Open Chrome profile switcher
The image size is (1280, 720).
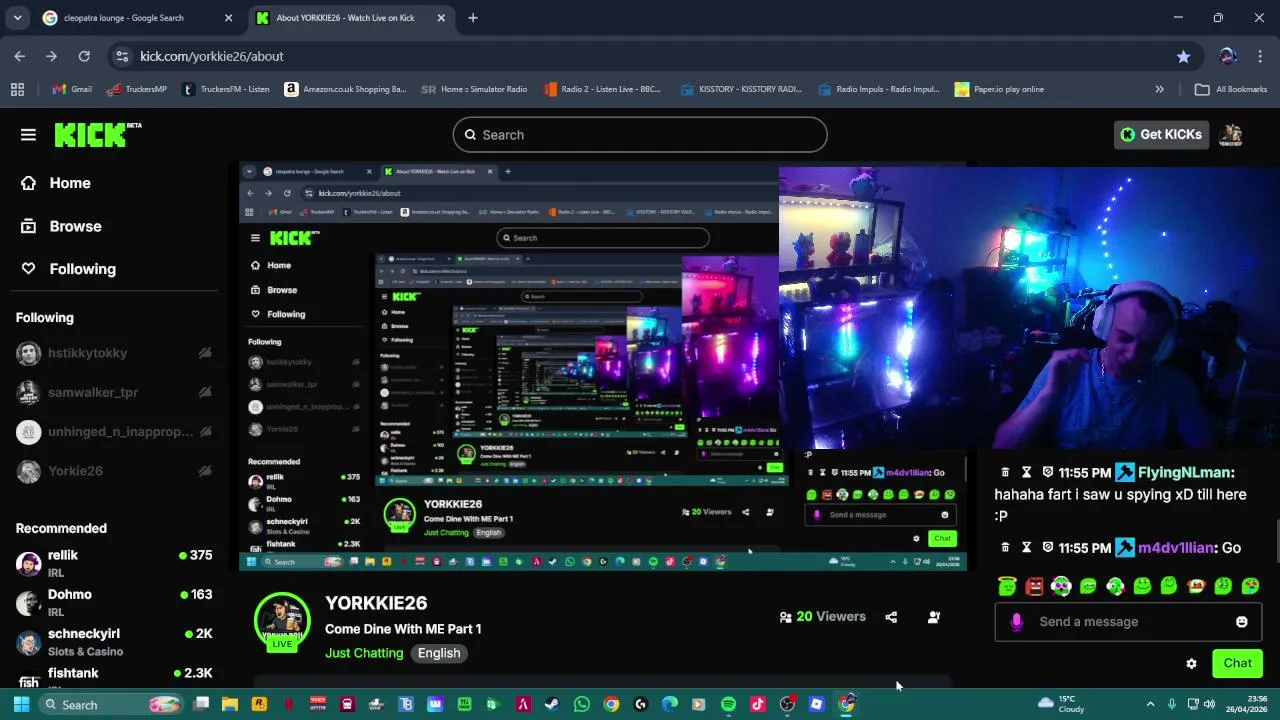[1228, 56]
